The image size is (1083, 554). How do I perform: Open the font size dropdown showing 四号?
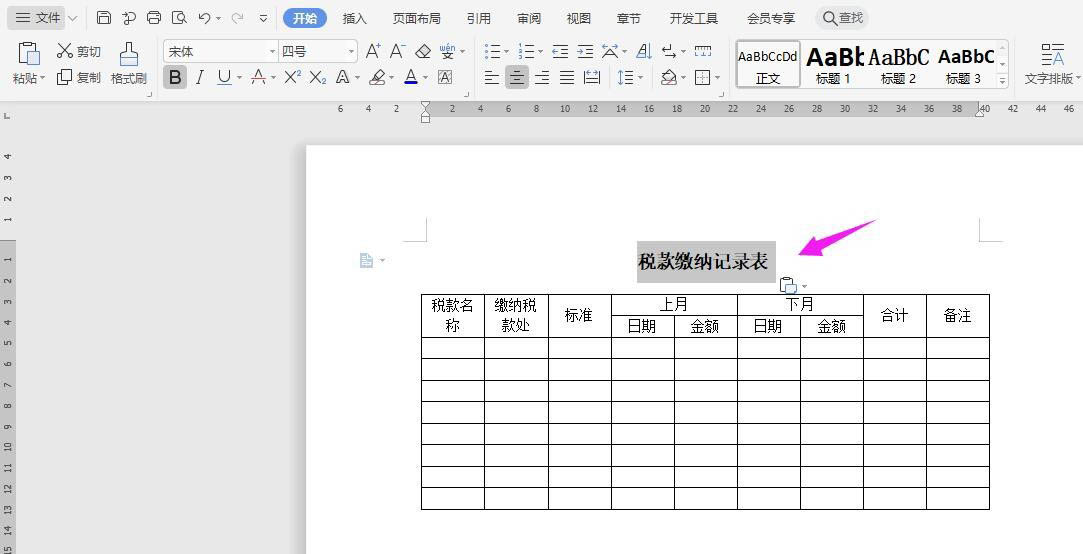(x=318, y=51)
